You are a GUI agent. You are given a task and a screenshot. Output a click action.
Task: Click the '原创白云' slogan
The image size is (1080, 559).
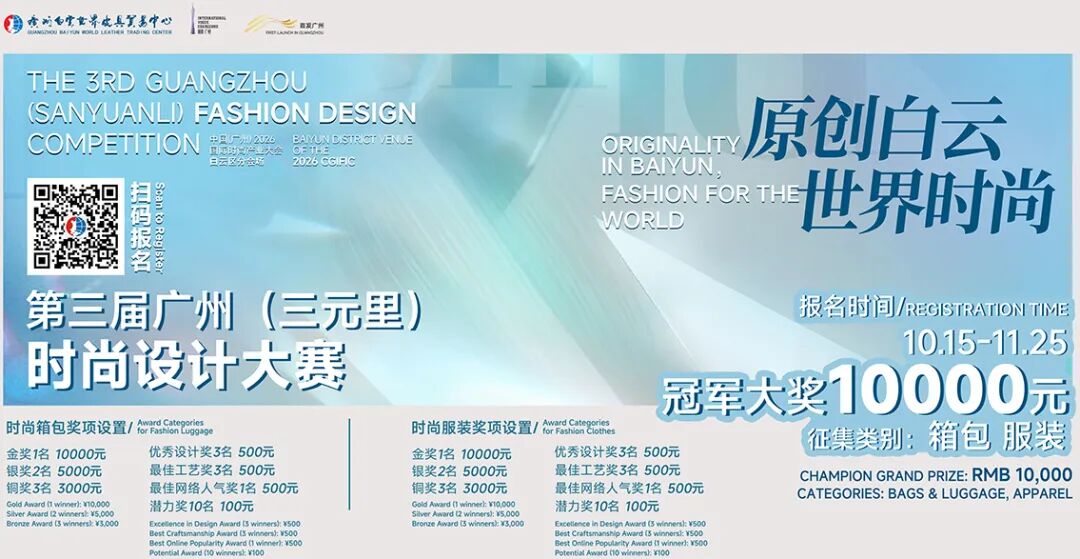(x=873, y=129)
